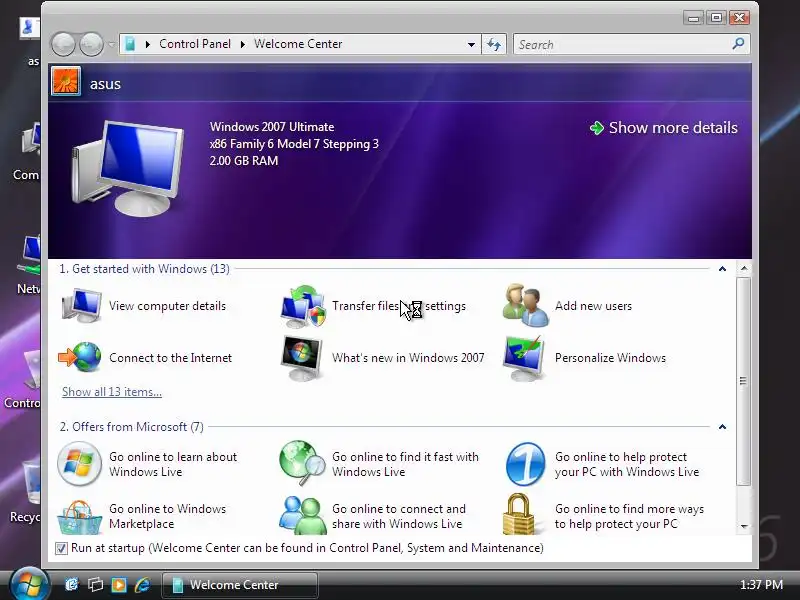Toggle the Run at startup checkbox

point(61,548)
